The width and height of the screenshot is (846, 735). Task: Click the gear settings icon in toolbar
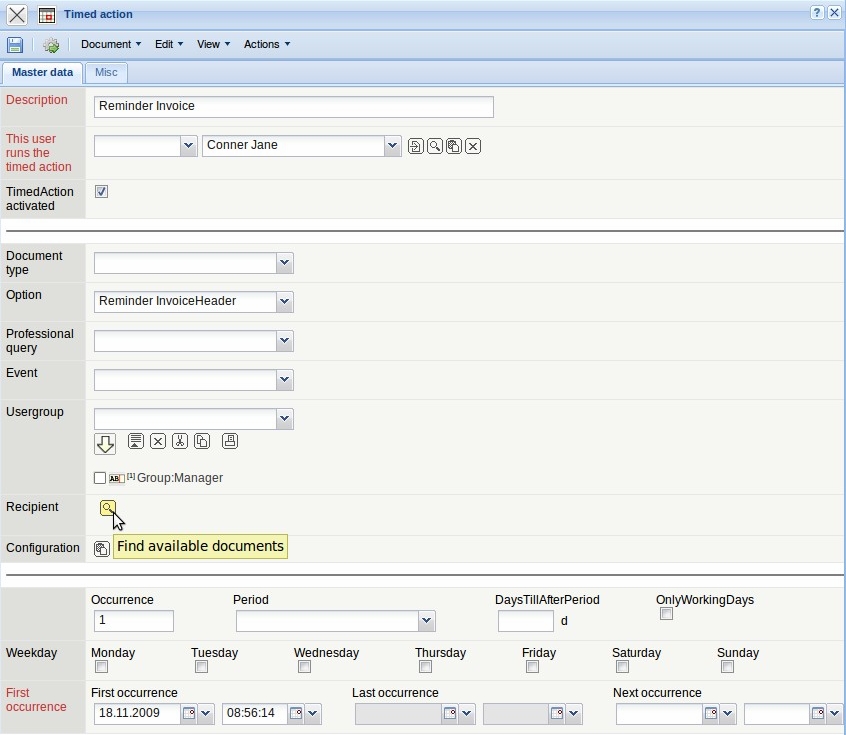coord(51,45)
